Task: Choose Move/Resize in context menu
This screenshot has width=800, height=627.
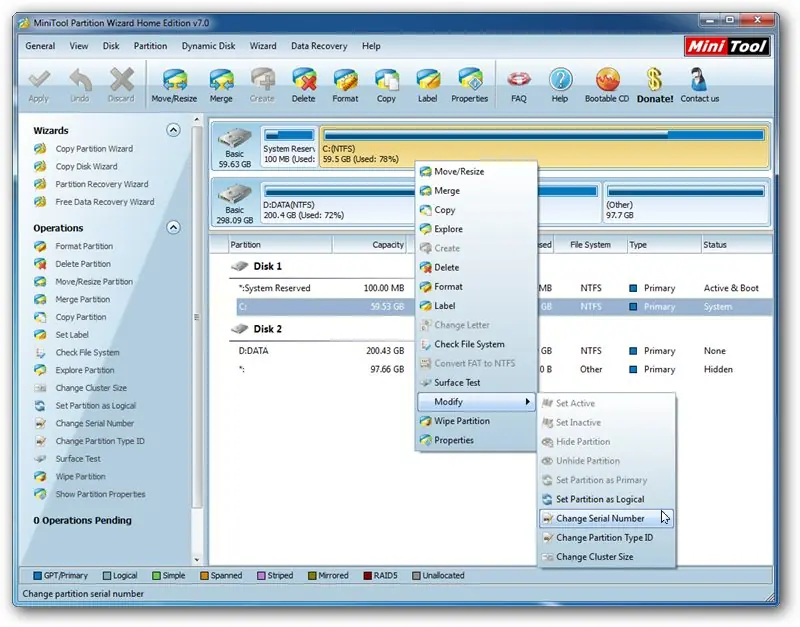Action: 476,172
